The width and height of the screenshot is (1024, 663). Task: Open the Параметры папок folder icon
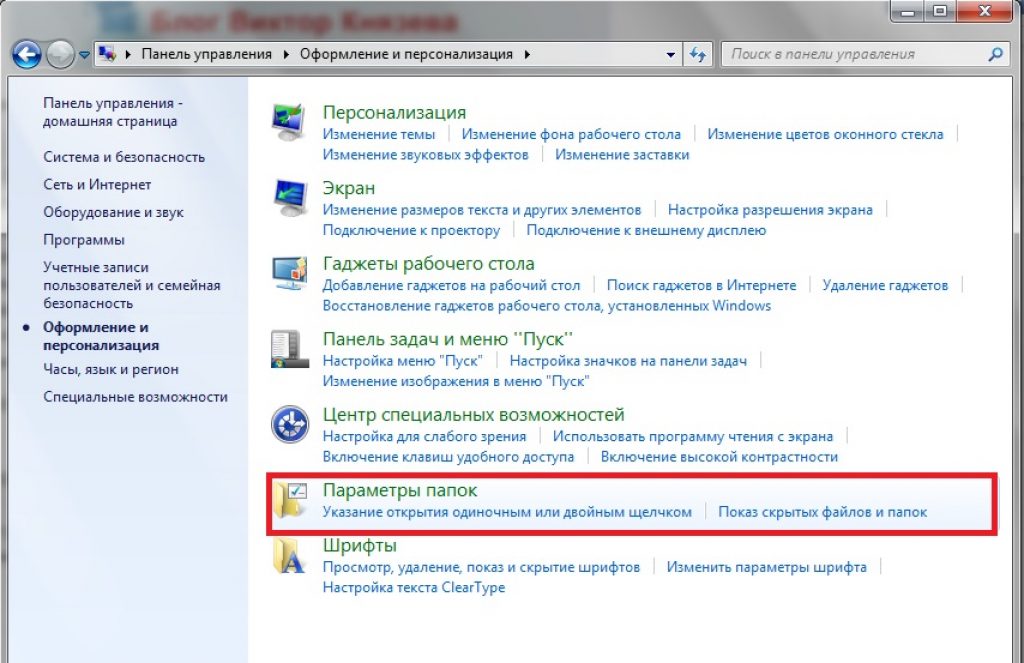pyautogui.click(x=290, y=500)
